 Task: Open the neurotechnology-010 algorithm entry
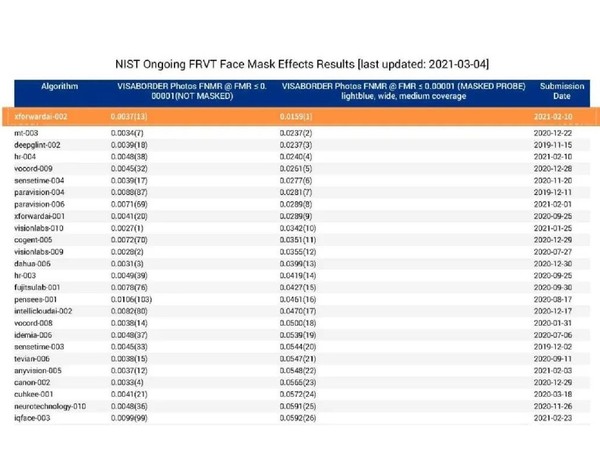50,406
